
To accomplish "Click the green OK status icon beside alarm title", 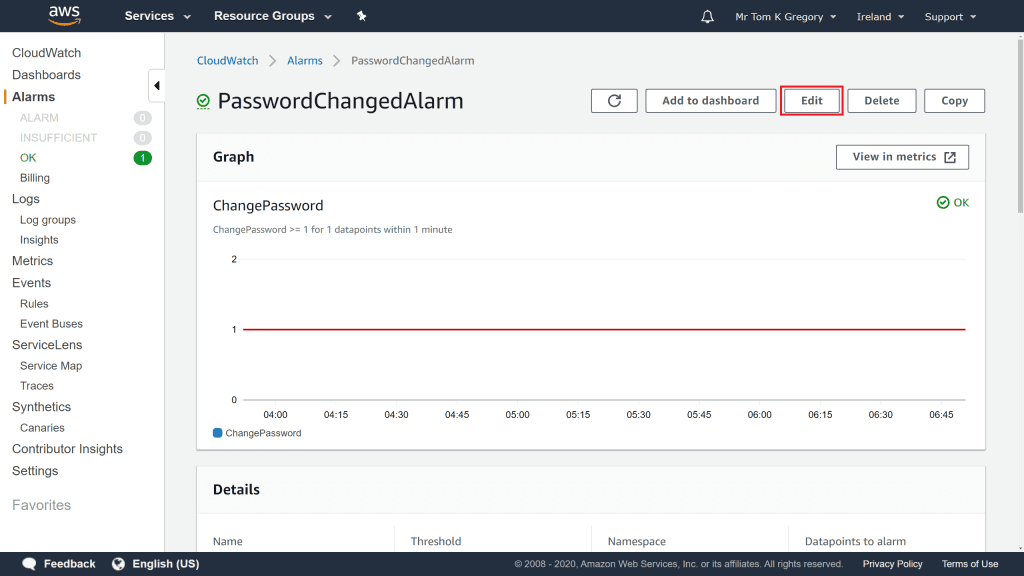I will tap(204, 101).
